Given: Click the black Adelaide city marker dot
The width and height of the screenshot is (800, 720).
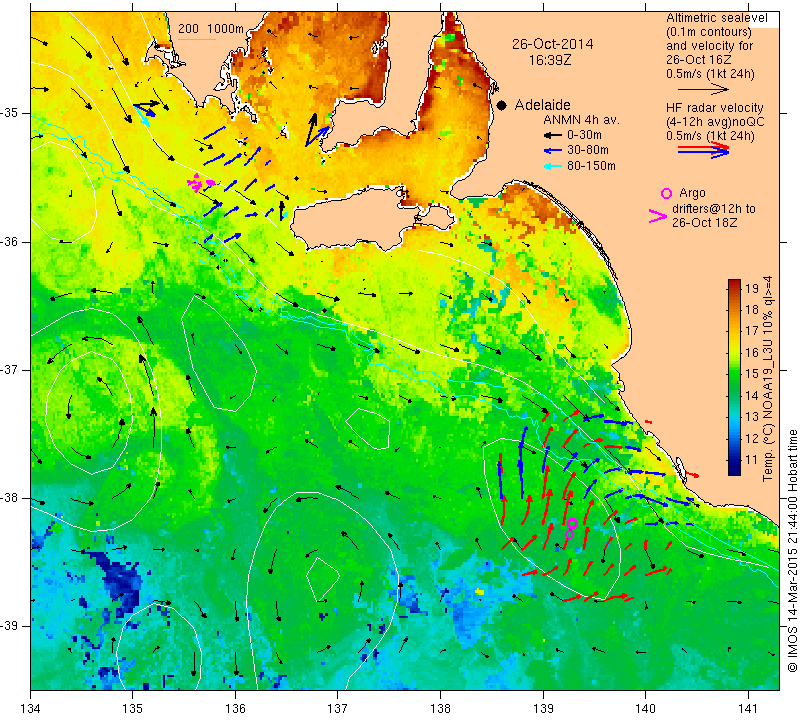Looking at the screenshot, I should coord(502,105).
